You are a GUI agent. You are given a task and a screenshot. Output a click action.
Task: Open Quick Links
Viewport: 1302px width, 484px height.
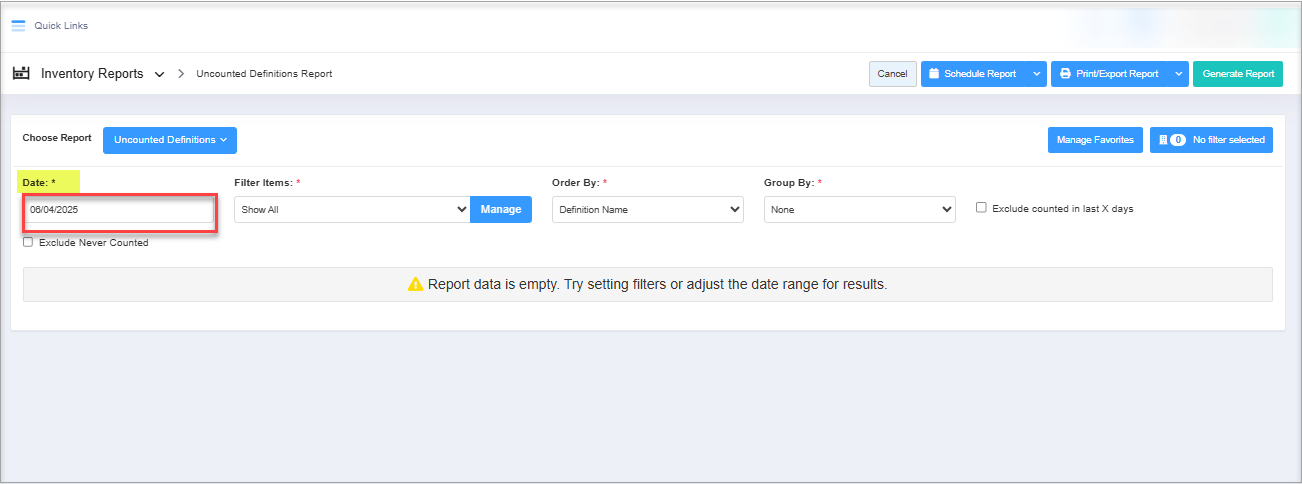(x=61, y=26)
